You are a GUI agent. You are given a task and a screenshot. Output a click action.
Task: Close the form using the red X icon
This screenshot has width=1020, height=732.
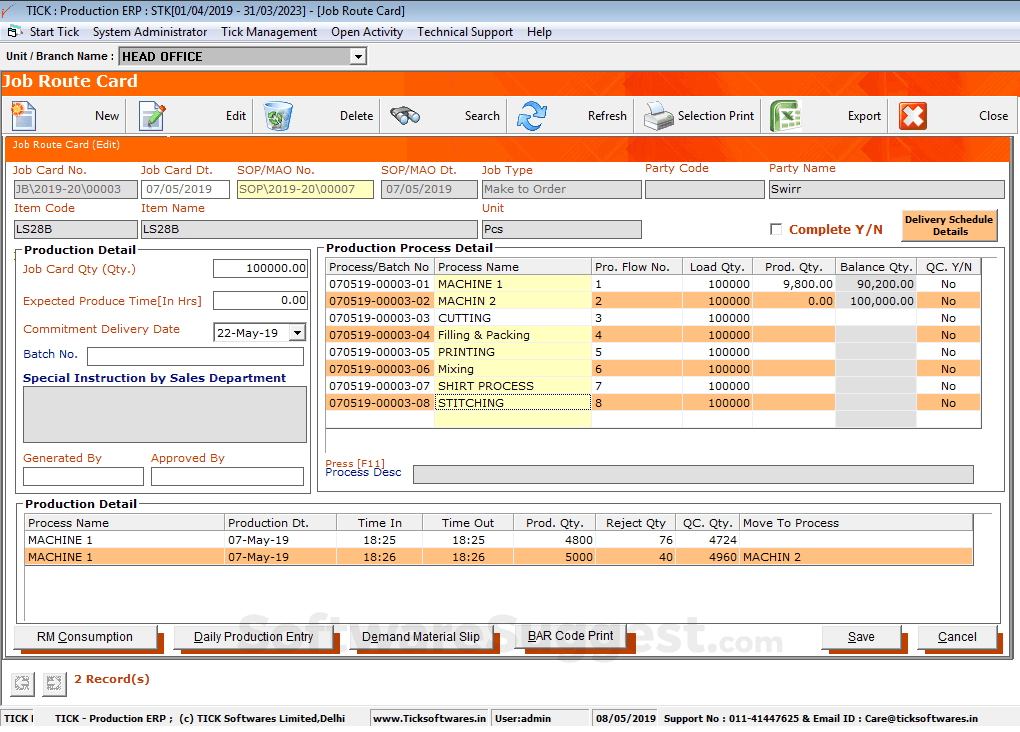pyautogui.click(x=912, y=115)
